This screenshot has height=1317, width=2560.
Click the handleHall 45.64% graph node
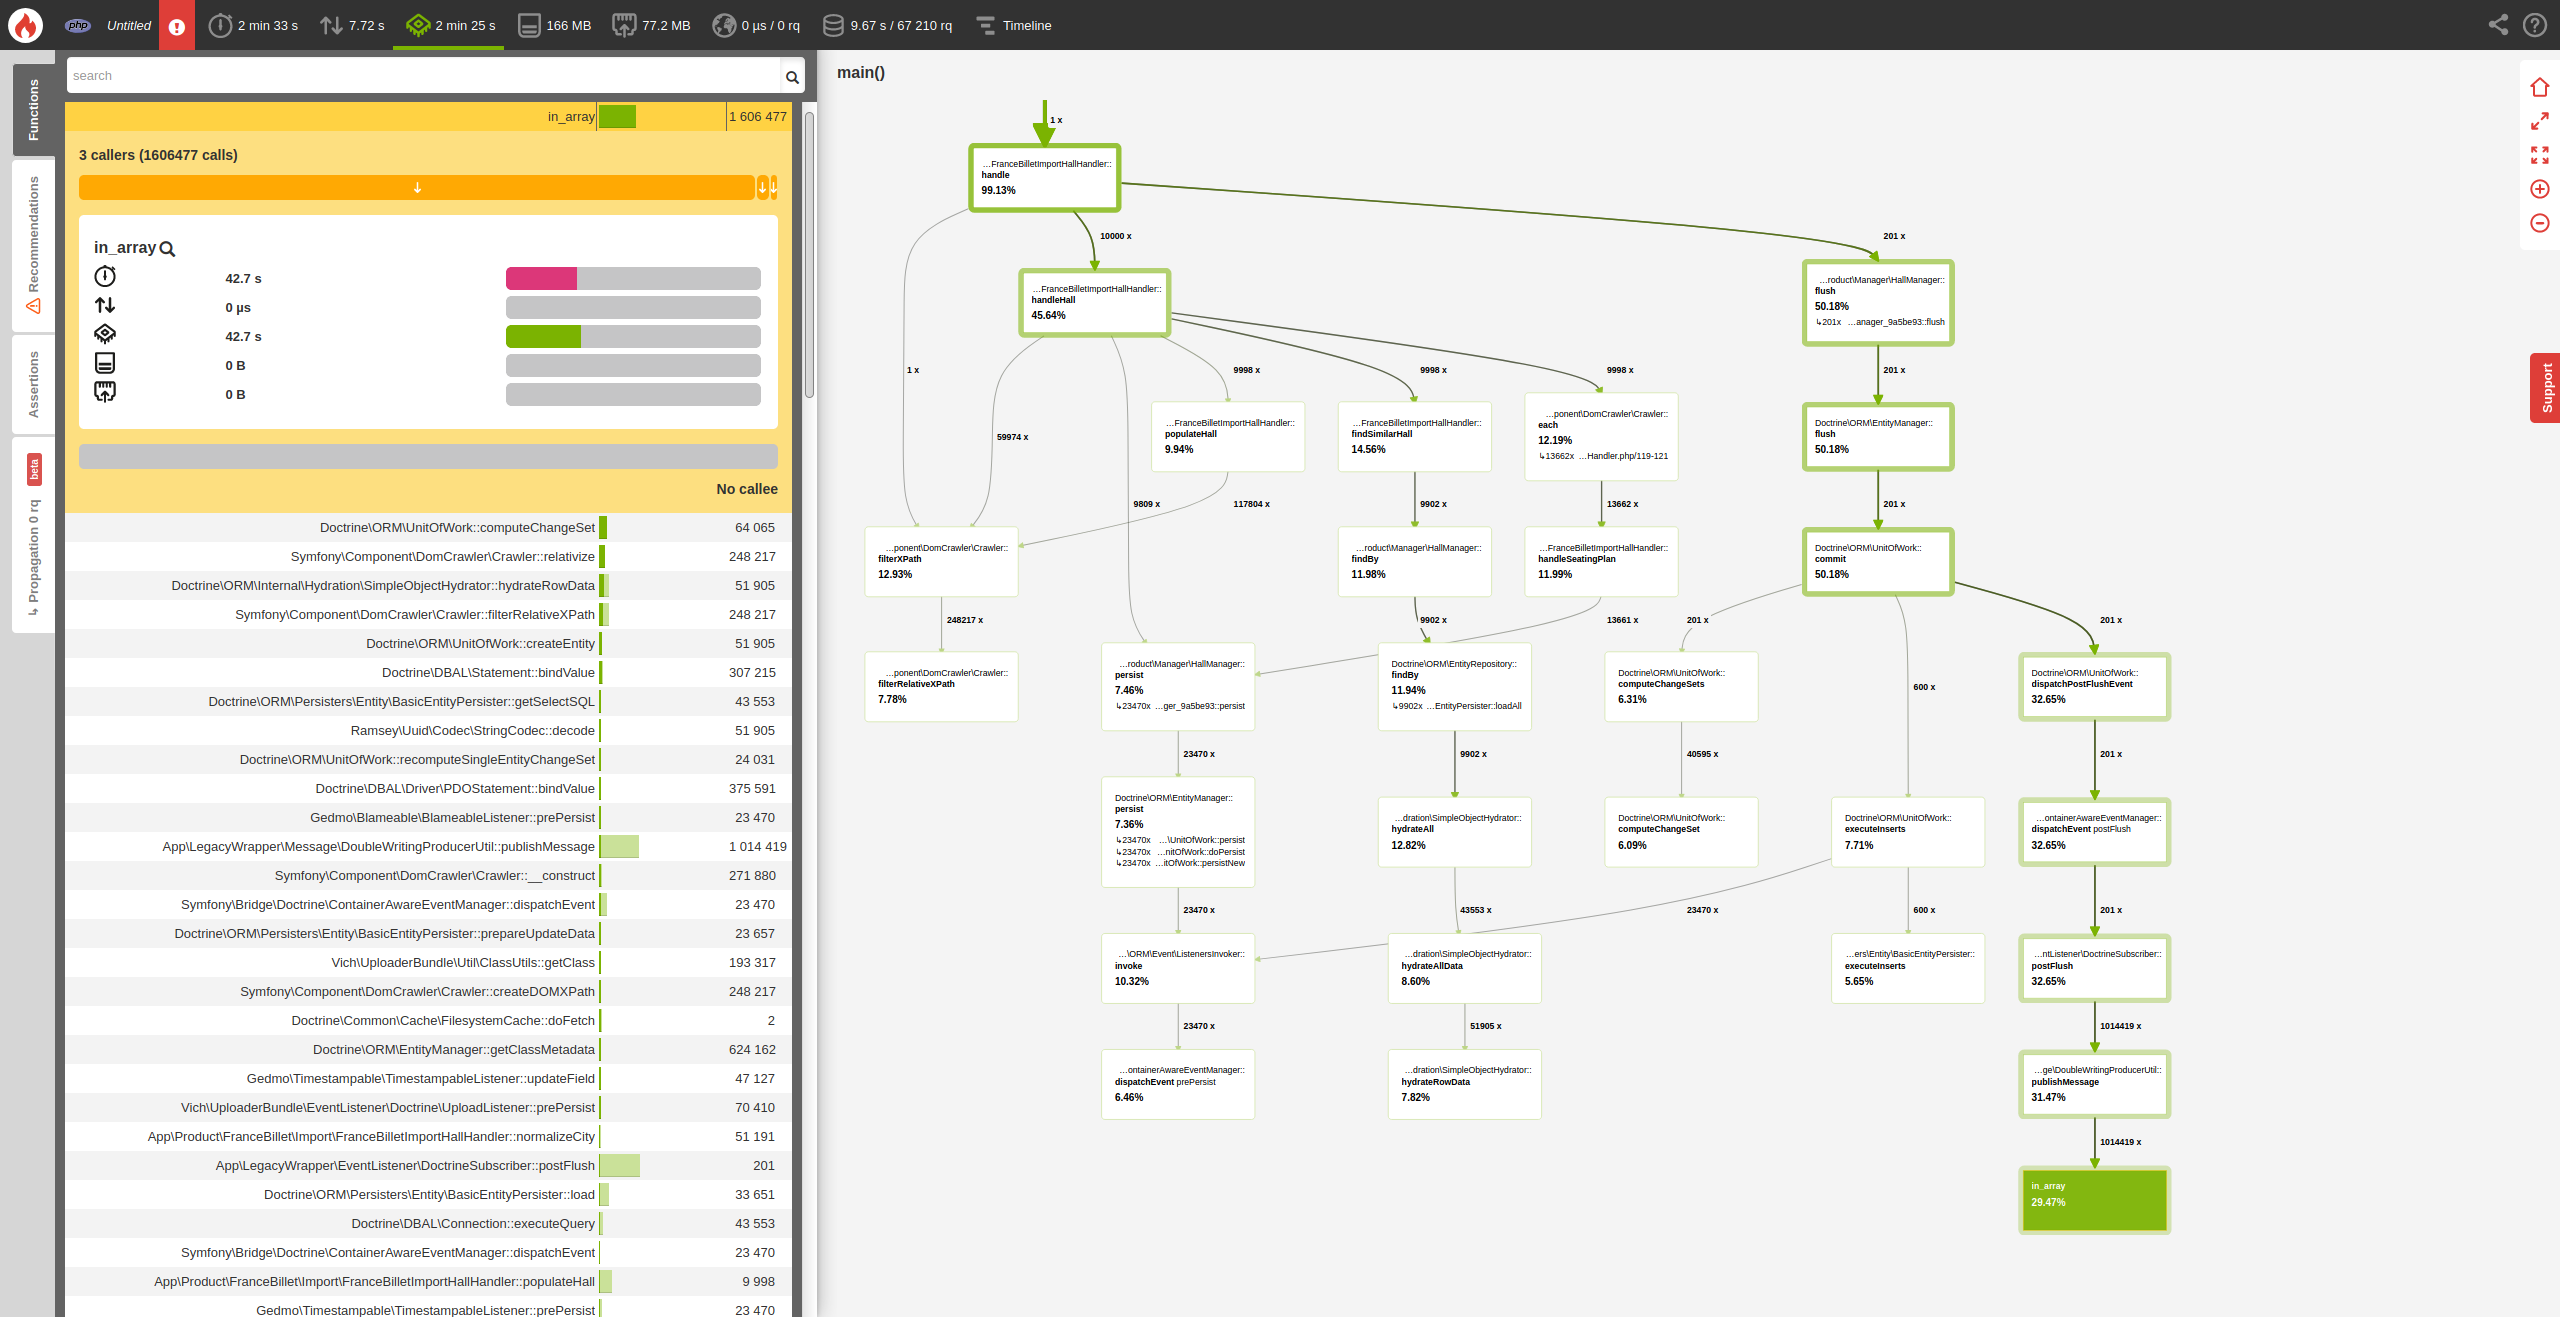pos(1094,303)
